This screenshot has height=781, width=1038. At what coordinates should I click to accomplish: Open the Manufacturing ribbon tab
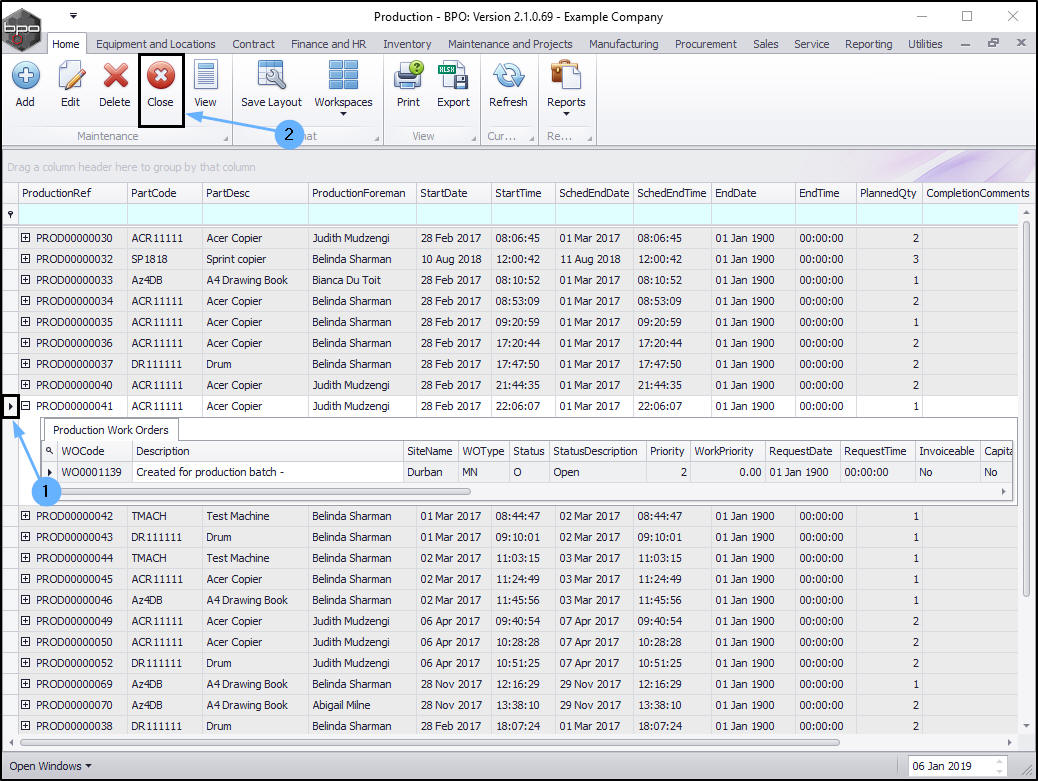coord(623,44)
